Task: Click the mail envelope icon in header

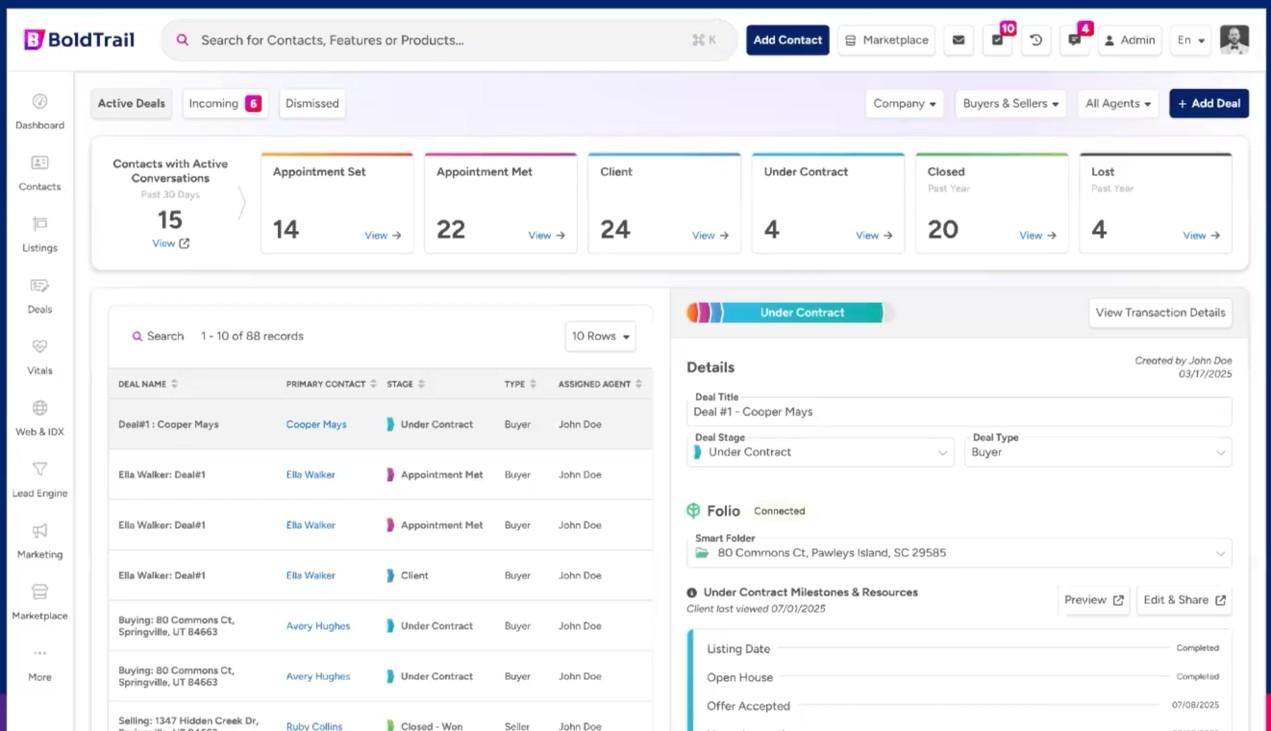Action: click(x=958, y=40)
